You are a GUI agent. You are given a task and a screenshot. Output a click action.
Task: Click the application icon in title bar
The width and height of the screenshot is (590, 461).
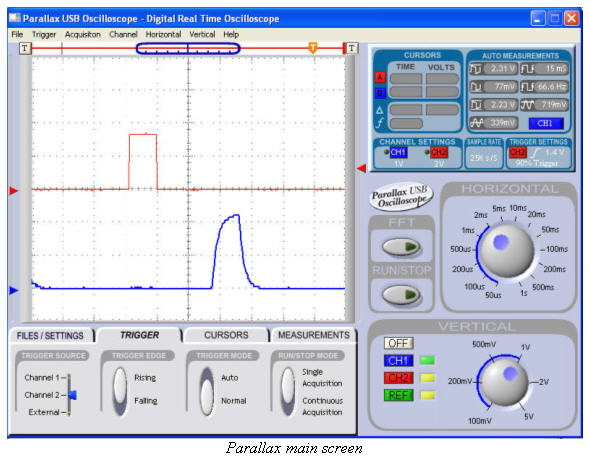point(15,18)
